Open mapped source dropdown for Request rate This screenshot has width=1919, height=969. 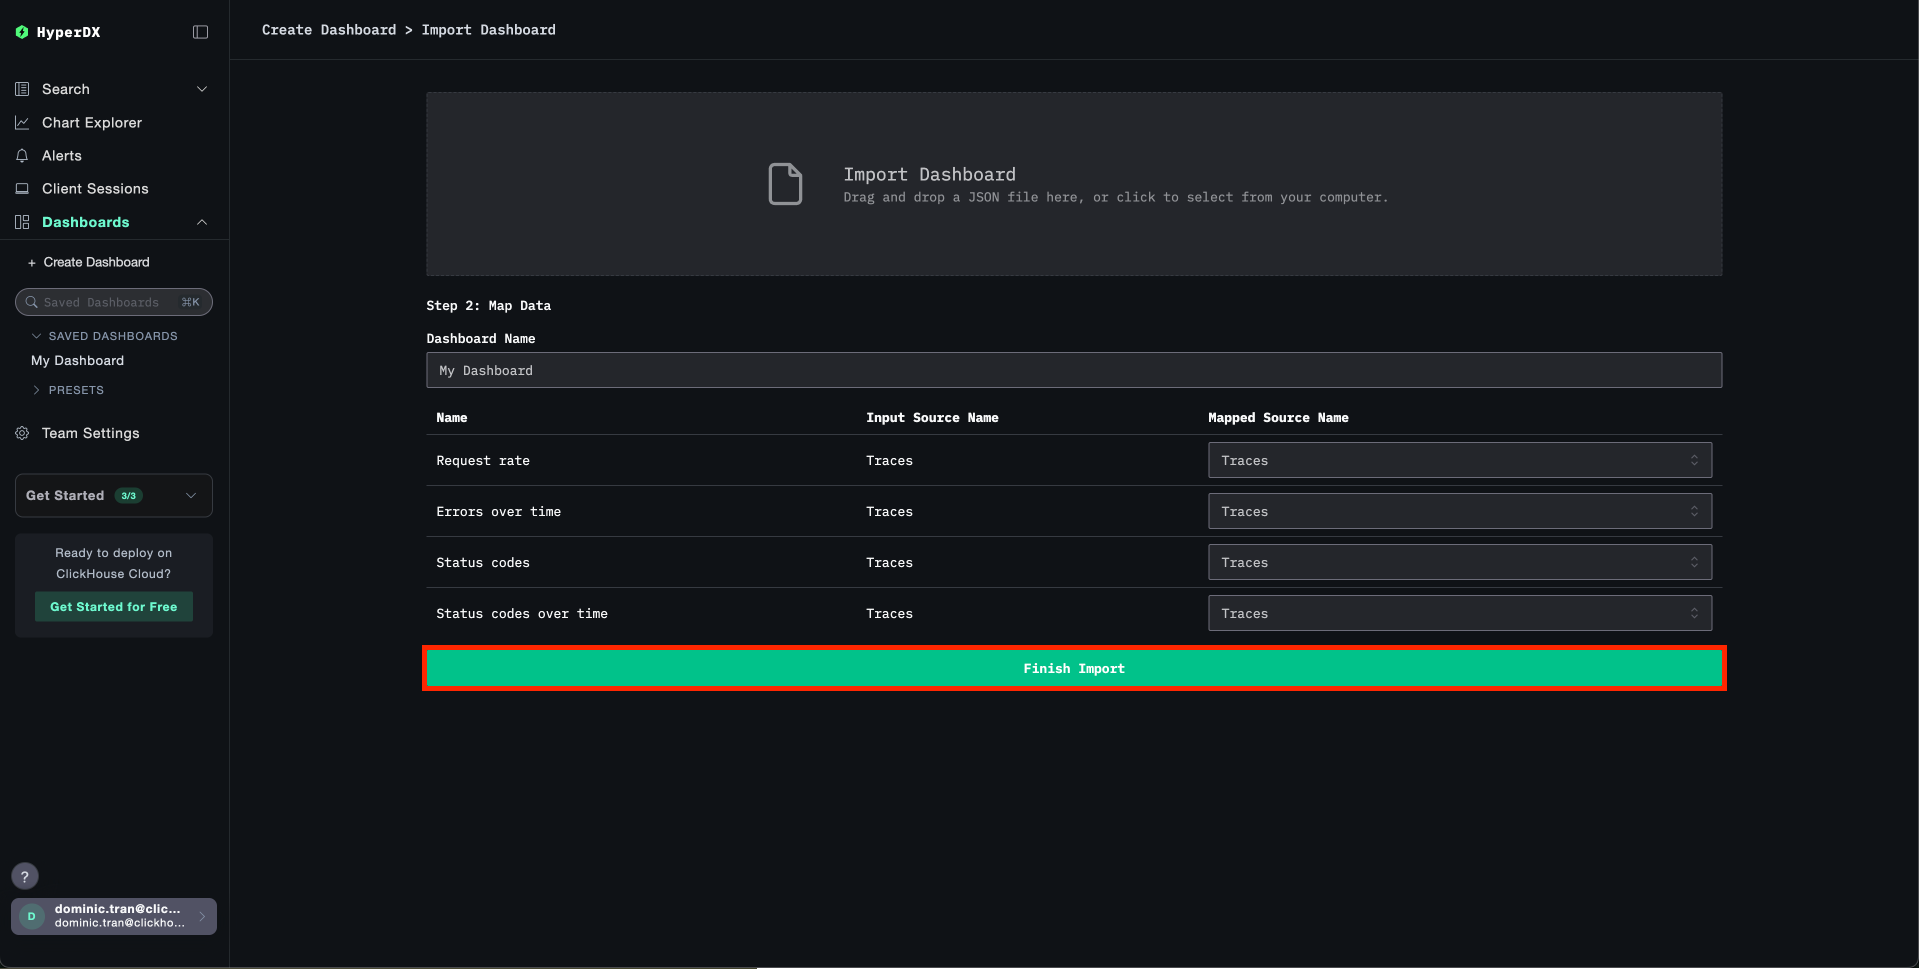click(x=1459, y=460)
